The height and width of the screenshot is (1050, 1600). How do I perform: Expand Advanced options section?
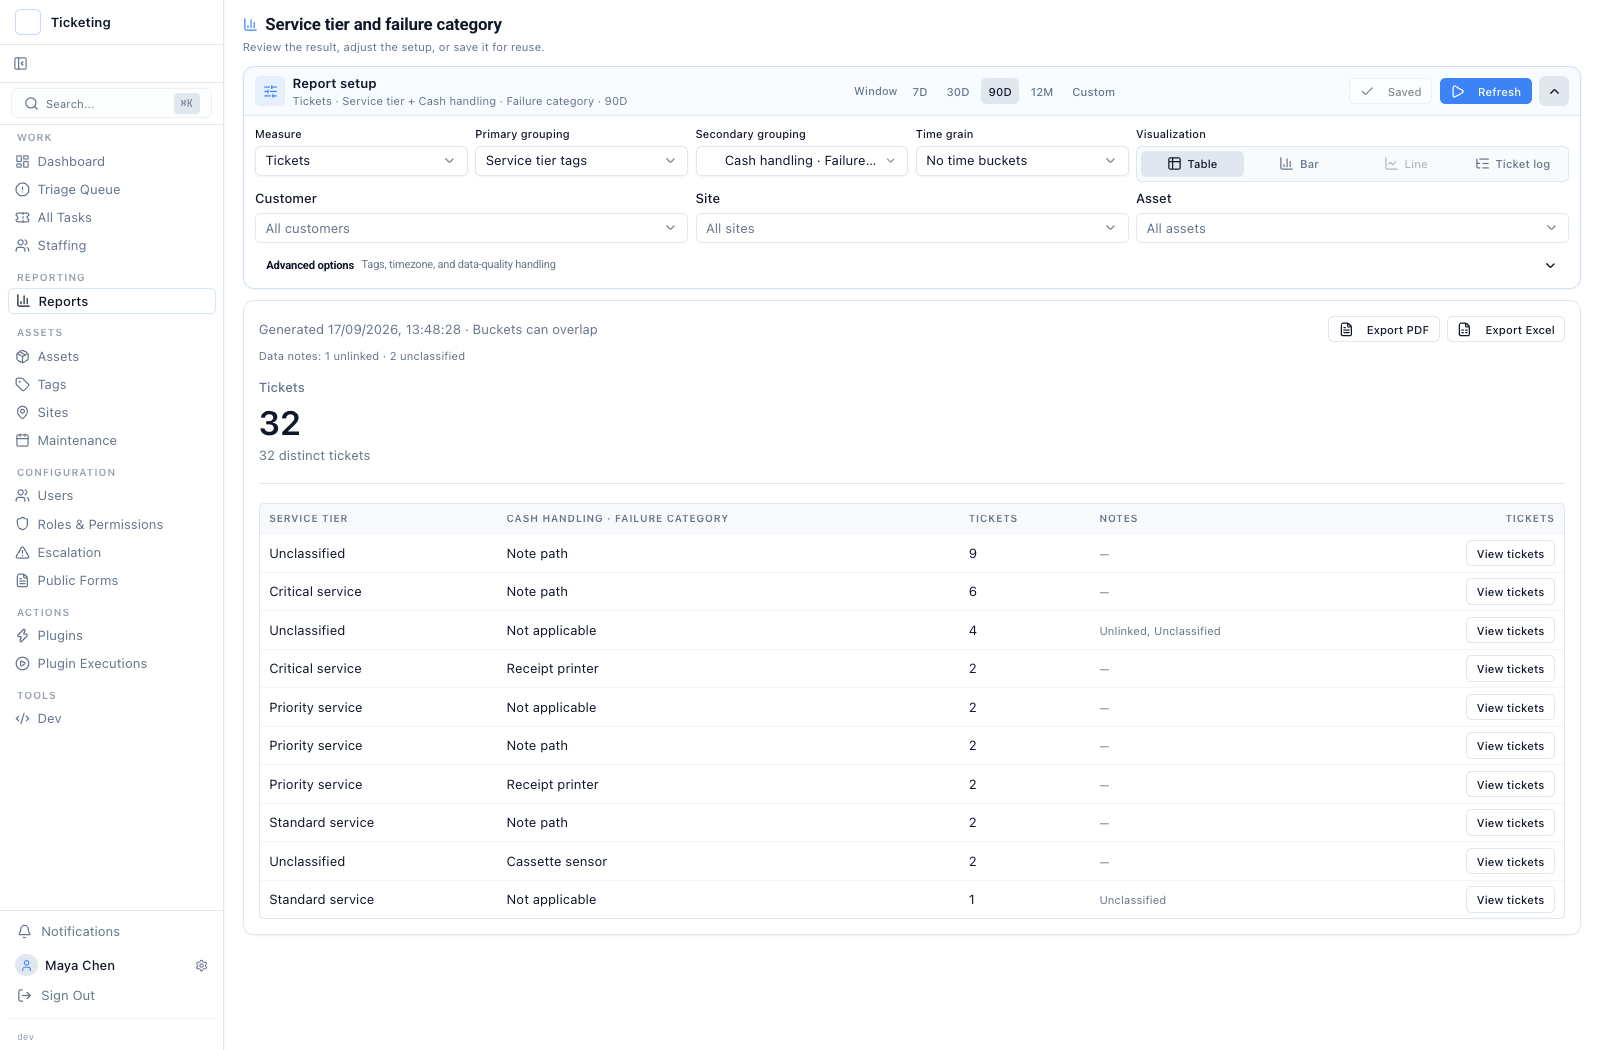tap(911, 265)
